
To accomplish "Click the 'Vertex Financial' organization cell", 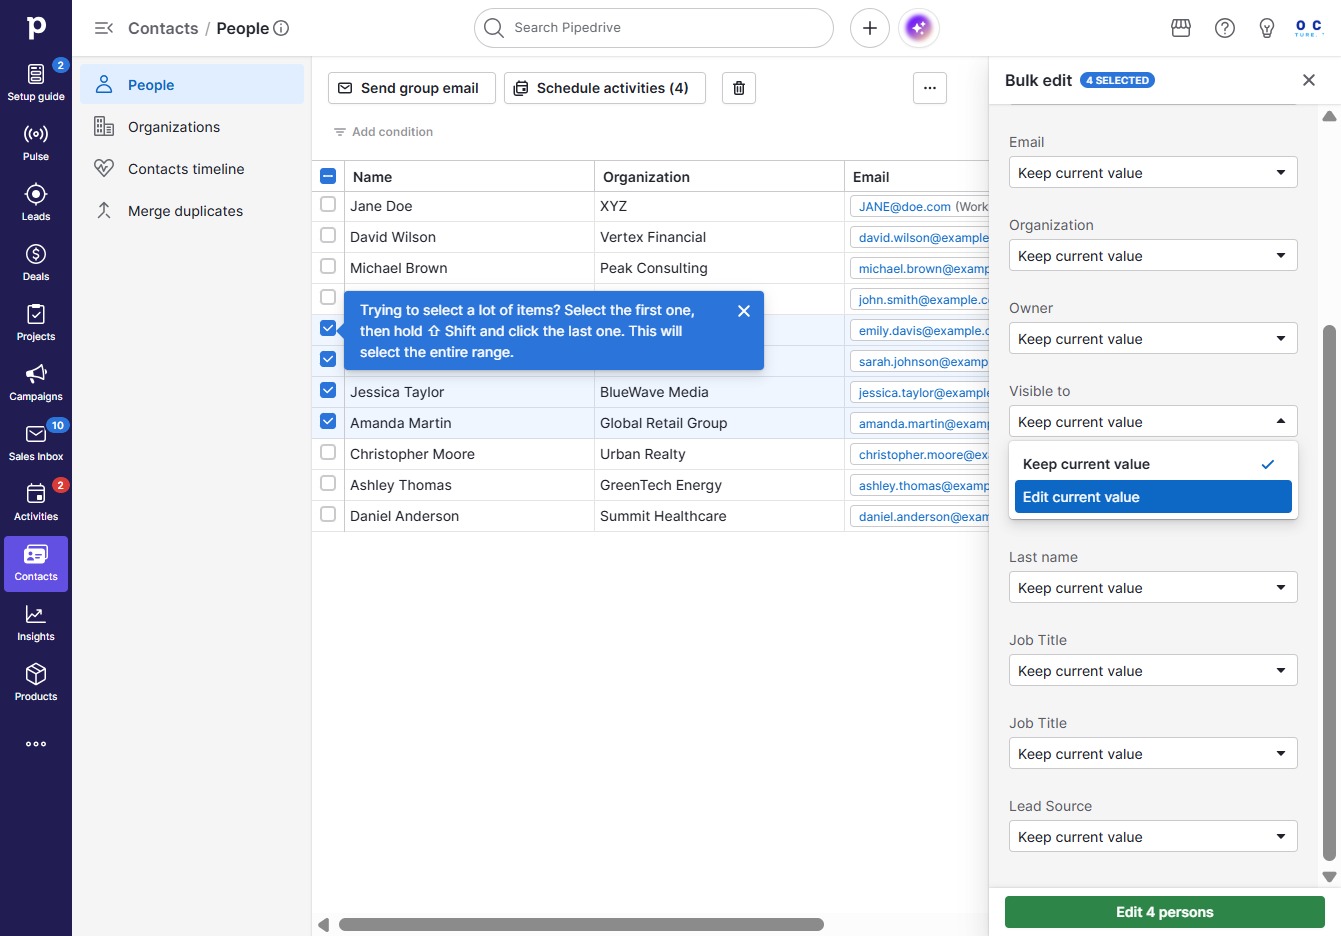I will [x=719, y=237].
